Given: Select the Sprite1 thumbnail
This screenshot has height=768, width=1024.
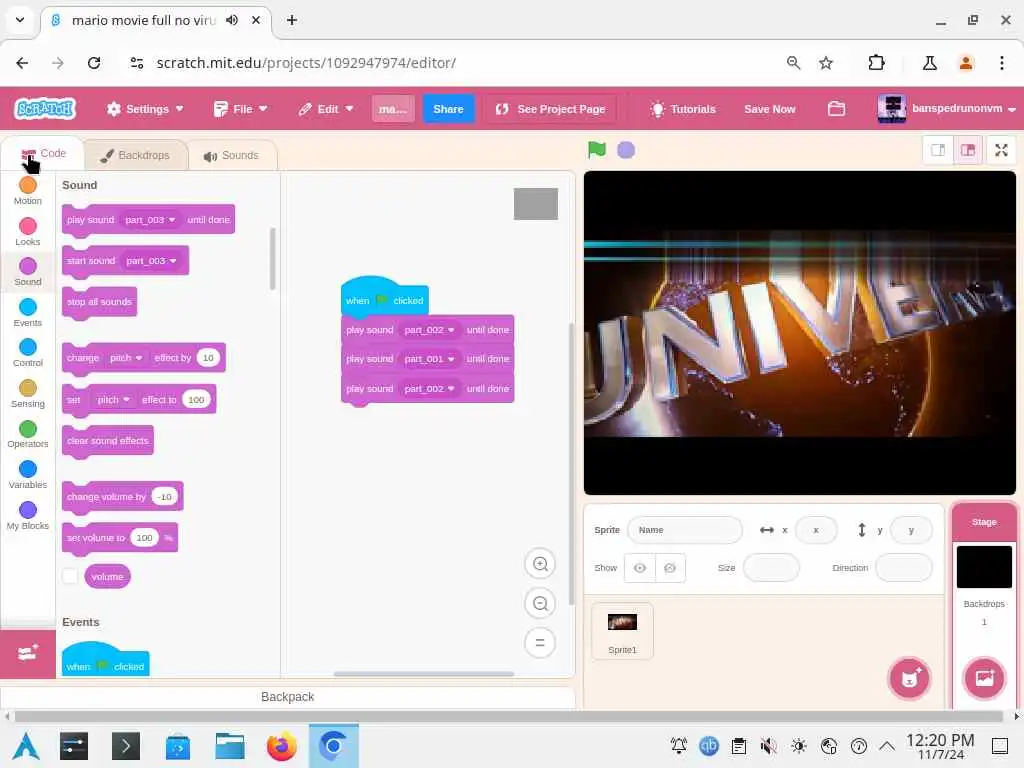Looking at the screenshot, I should tap(622, 631).
